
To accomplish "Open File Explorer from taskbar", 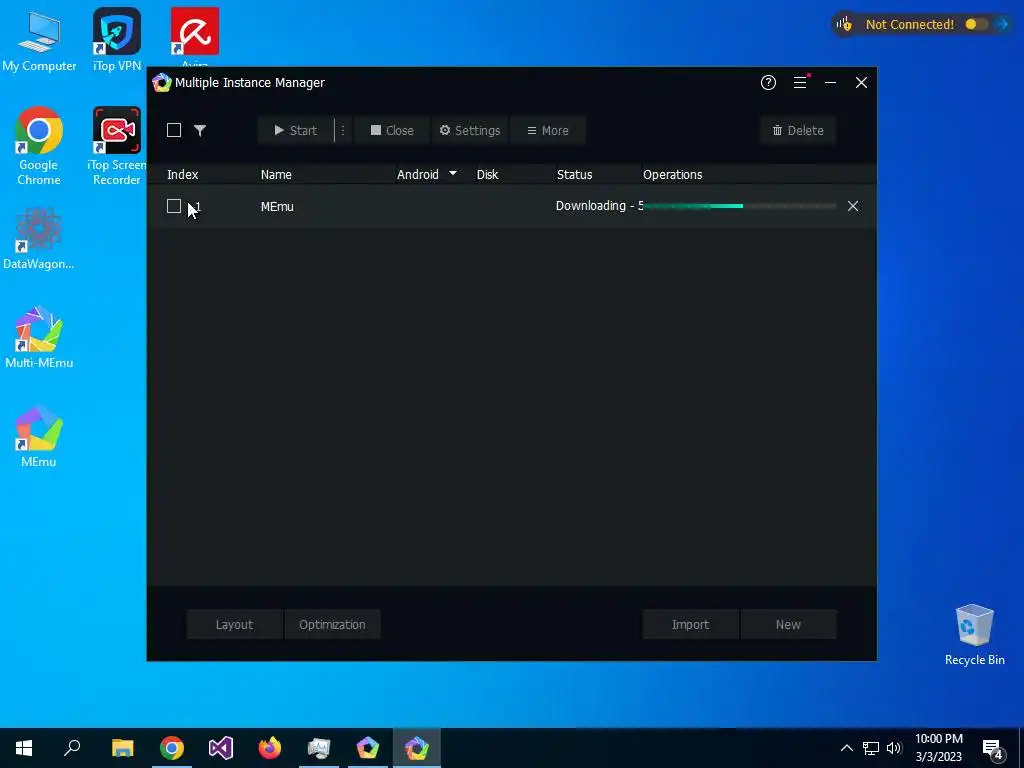I will [x=123, y=748].
